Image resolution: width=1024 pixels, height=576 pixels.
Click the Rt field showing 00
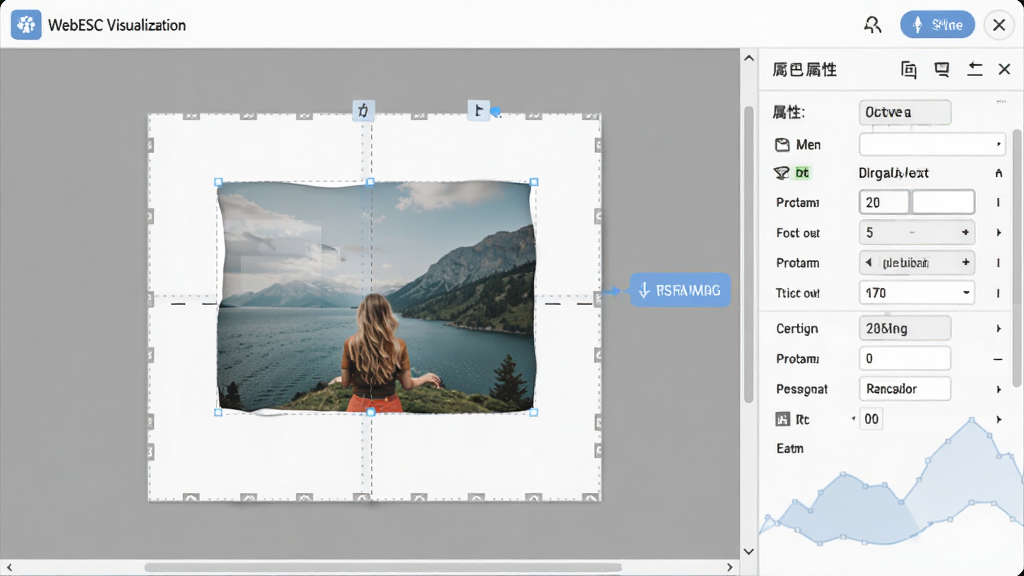tap(871, 419)
